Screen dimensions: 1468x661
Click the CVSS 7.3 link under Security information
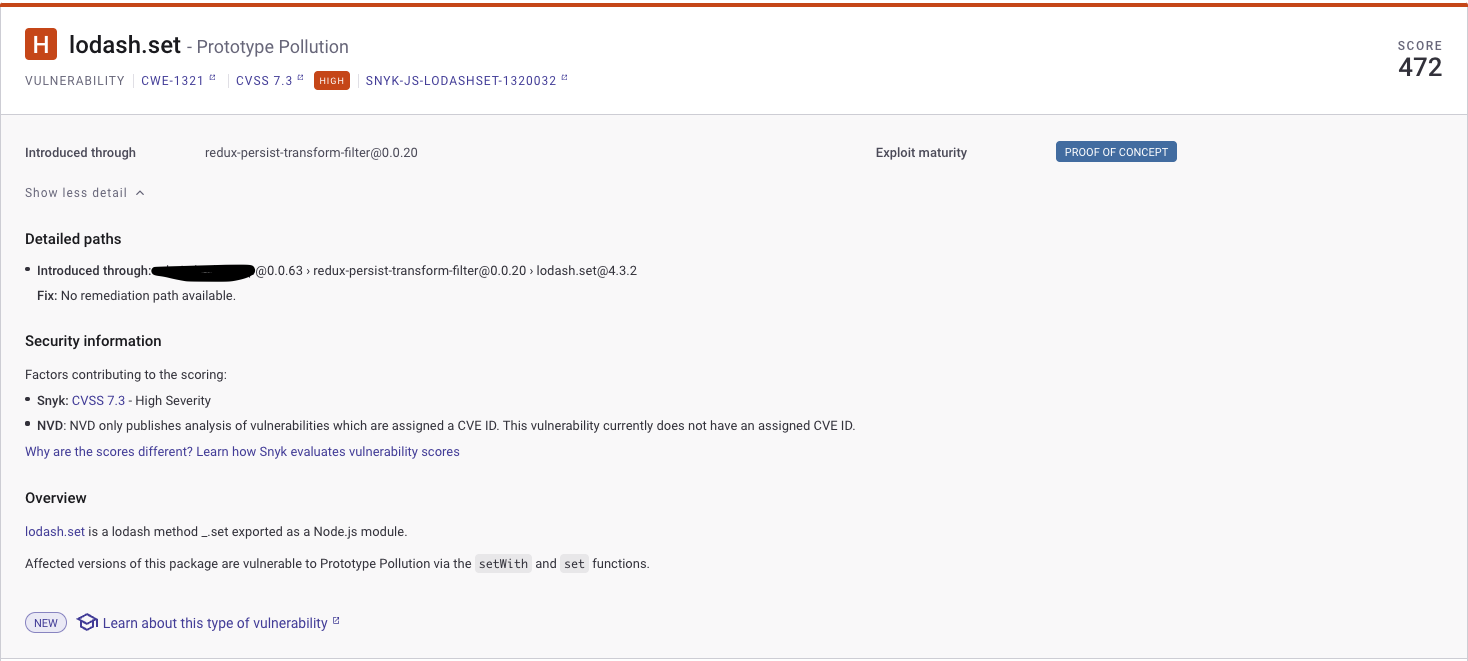click(98, 400)
